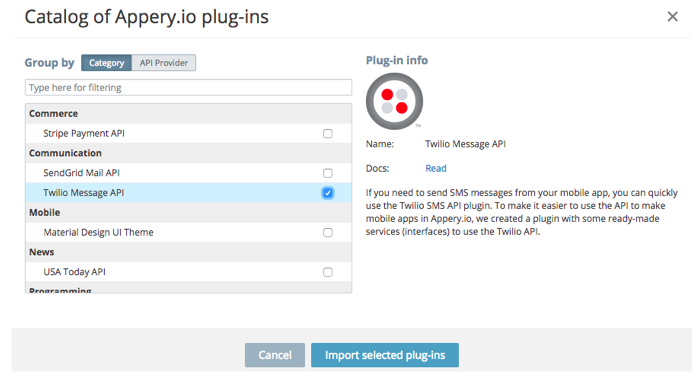Select the Stripe Payment API row
700x381 pixels.
coord(188,134)
